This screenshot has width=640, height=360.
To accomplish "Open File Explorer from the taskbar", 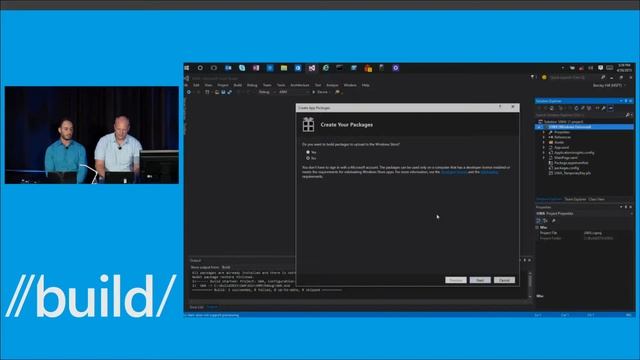I will coord(284,68).
